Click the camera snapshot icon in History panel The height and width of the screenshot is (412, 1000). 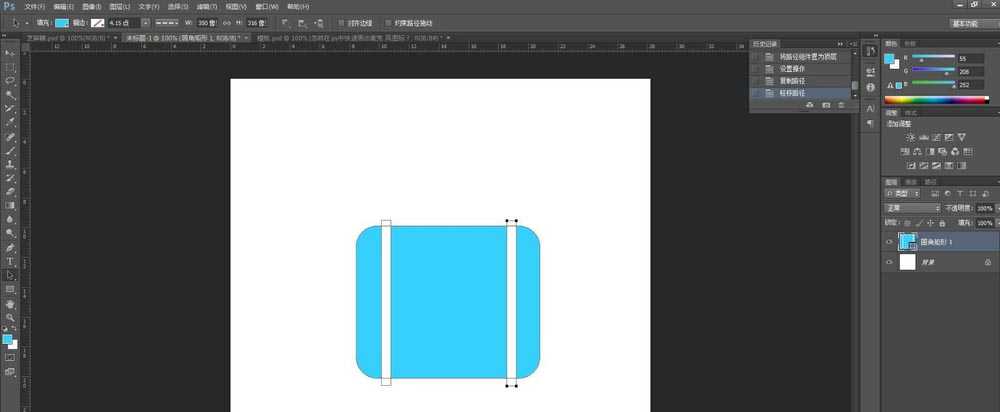pyautogui.click(x=826, y=104)
